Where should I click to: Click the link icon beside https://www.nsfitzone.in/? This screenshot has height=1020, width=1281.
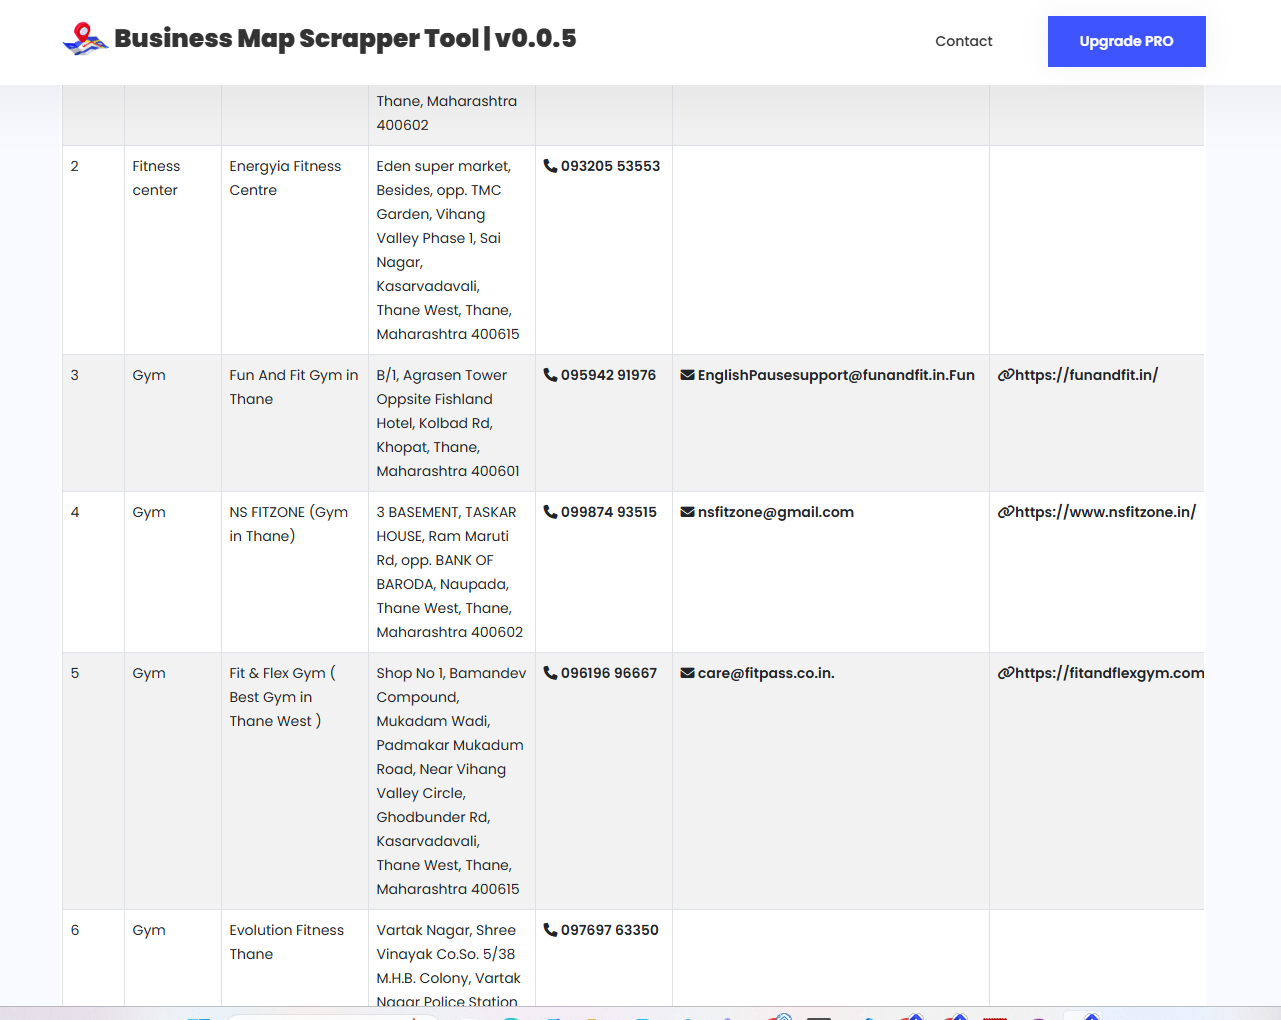1005,512
